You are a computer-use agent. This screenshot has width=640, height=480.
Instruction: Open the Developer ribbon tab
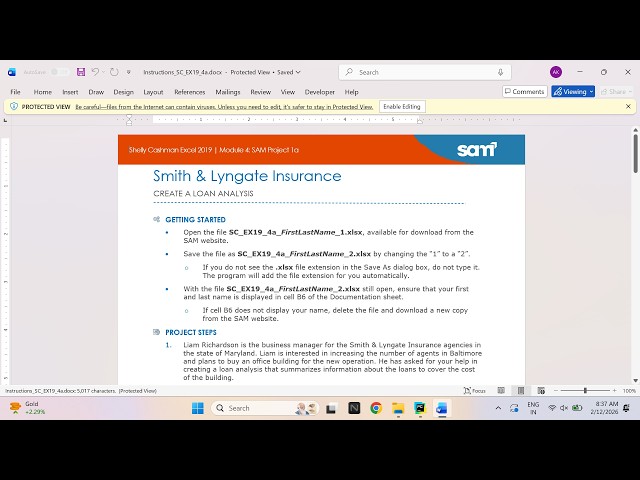pos(320,92)
